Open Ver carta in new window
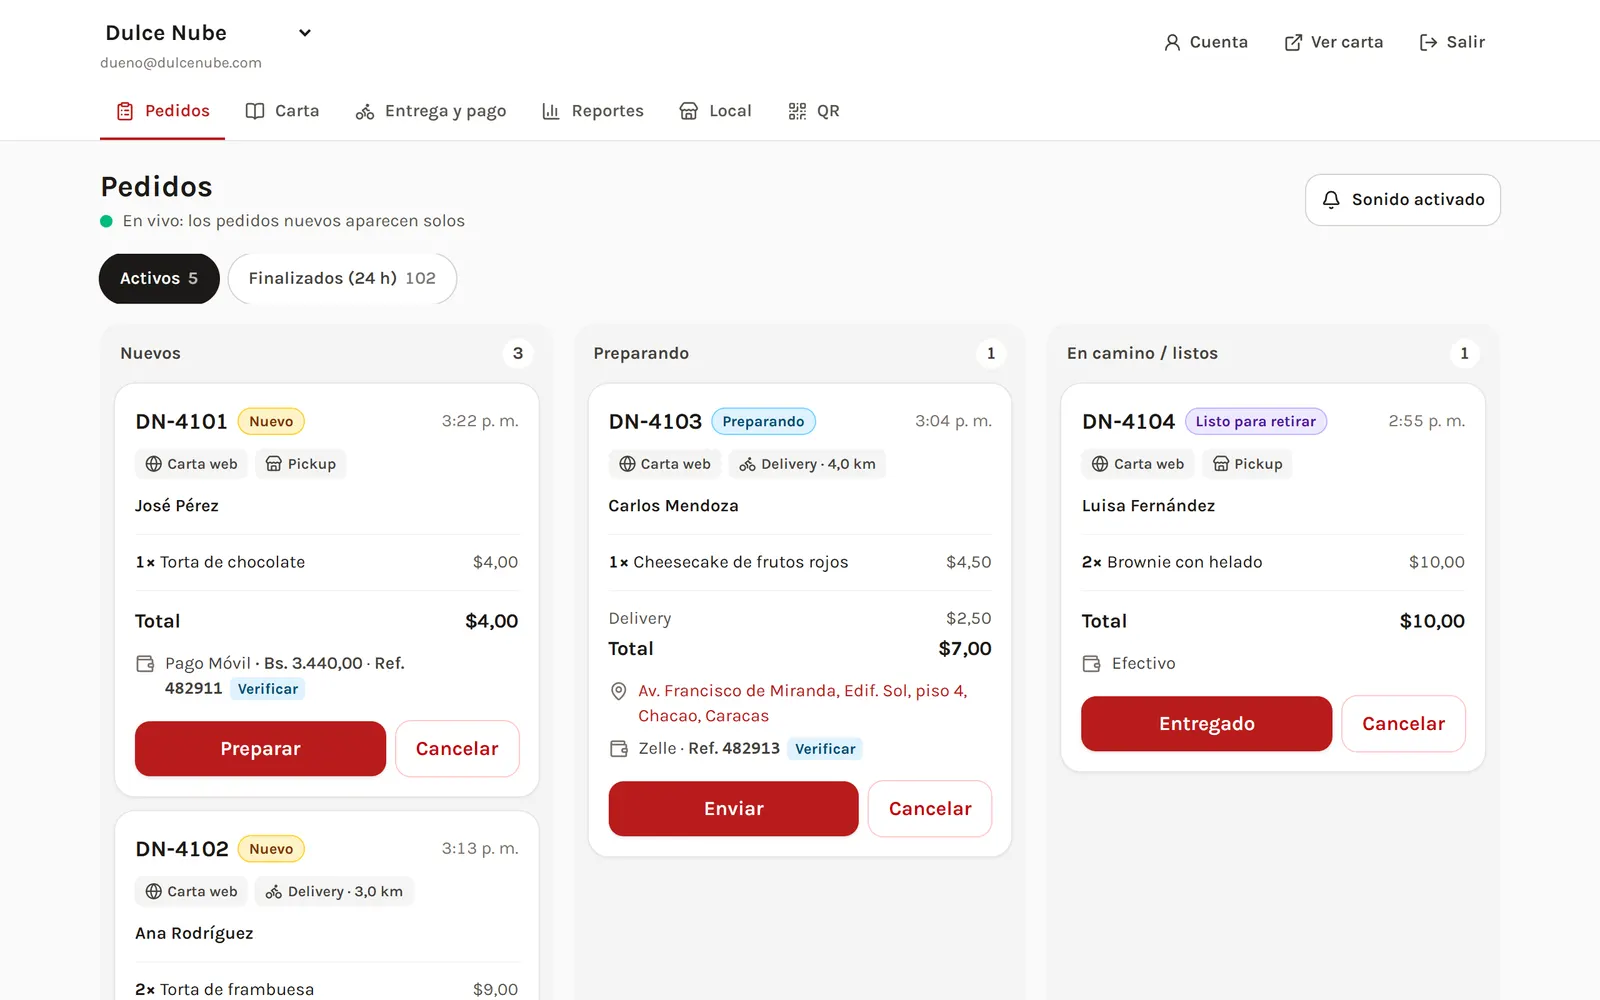The height and width of the screenshot is (1000, 1600). pos(1334,42)
